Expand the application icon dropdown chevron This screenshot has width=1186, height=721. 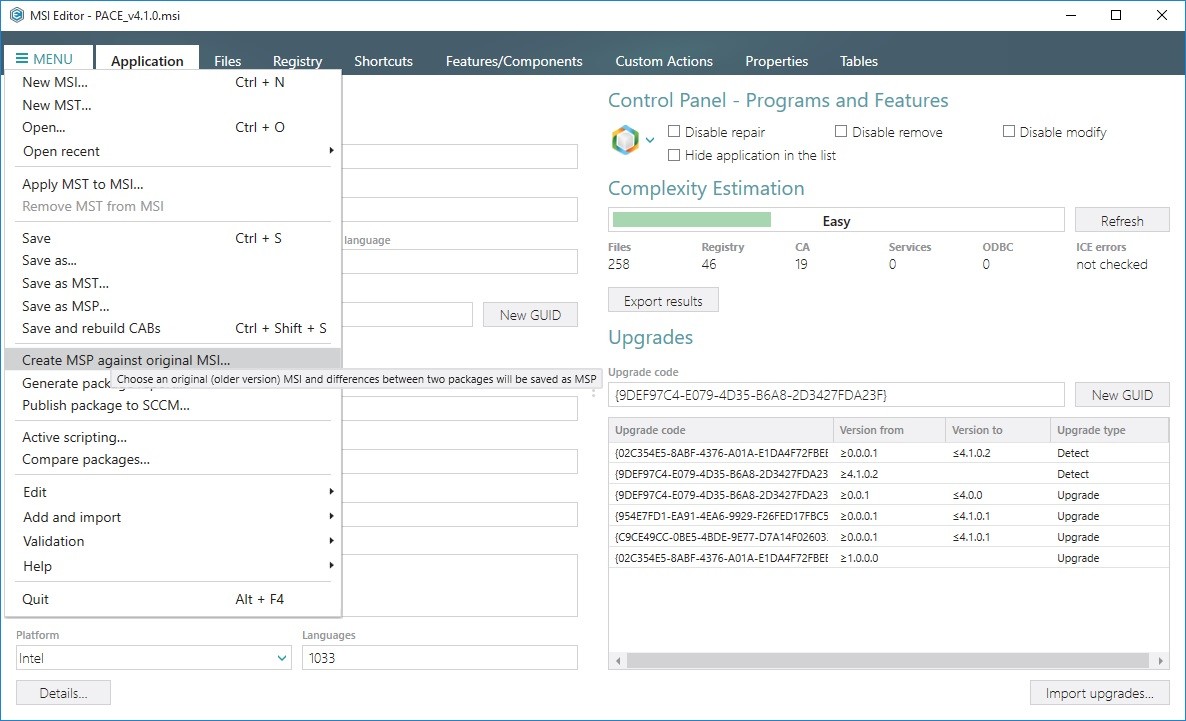tap(650, 140)
